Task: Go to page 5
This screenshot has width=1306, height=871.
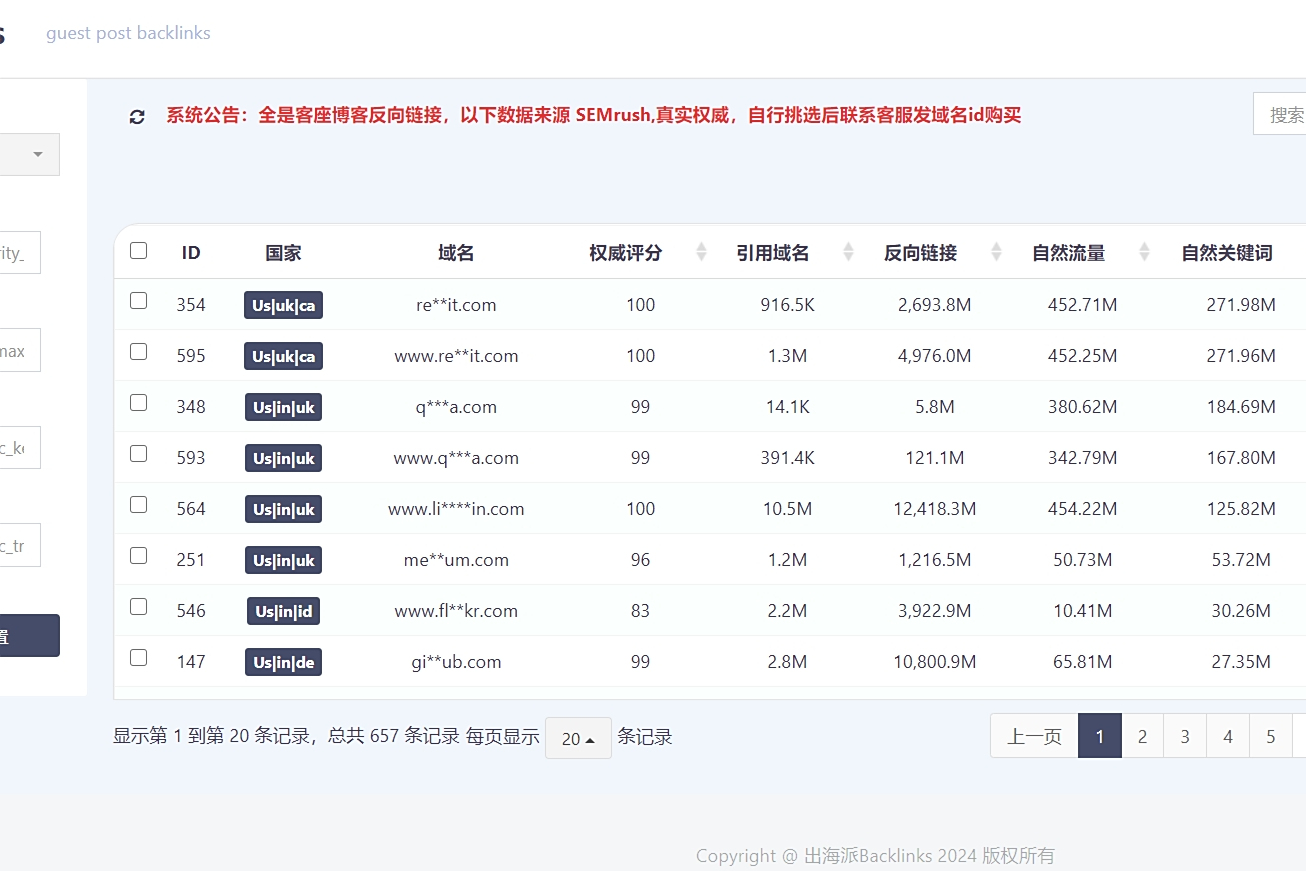Action: click(x=1271, y=736)
